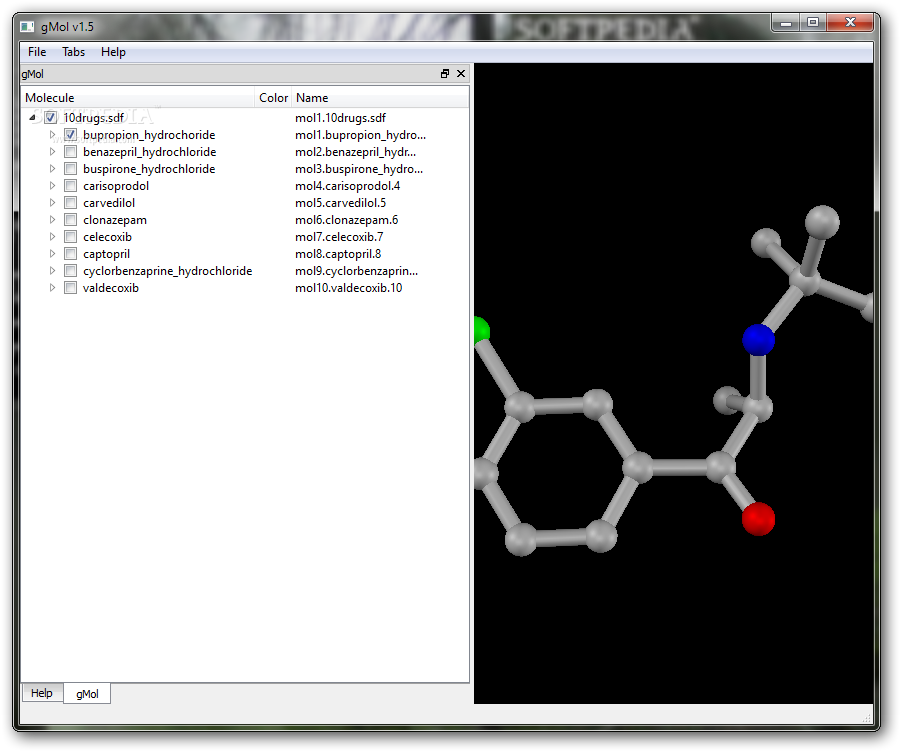Collapse the 10drugs.sdf tree node
The height and width of the screenshot is (752, 901).
click(x=33, y=118)
